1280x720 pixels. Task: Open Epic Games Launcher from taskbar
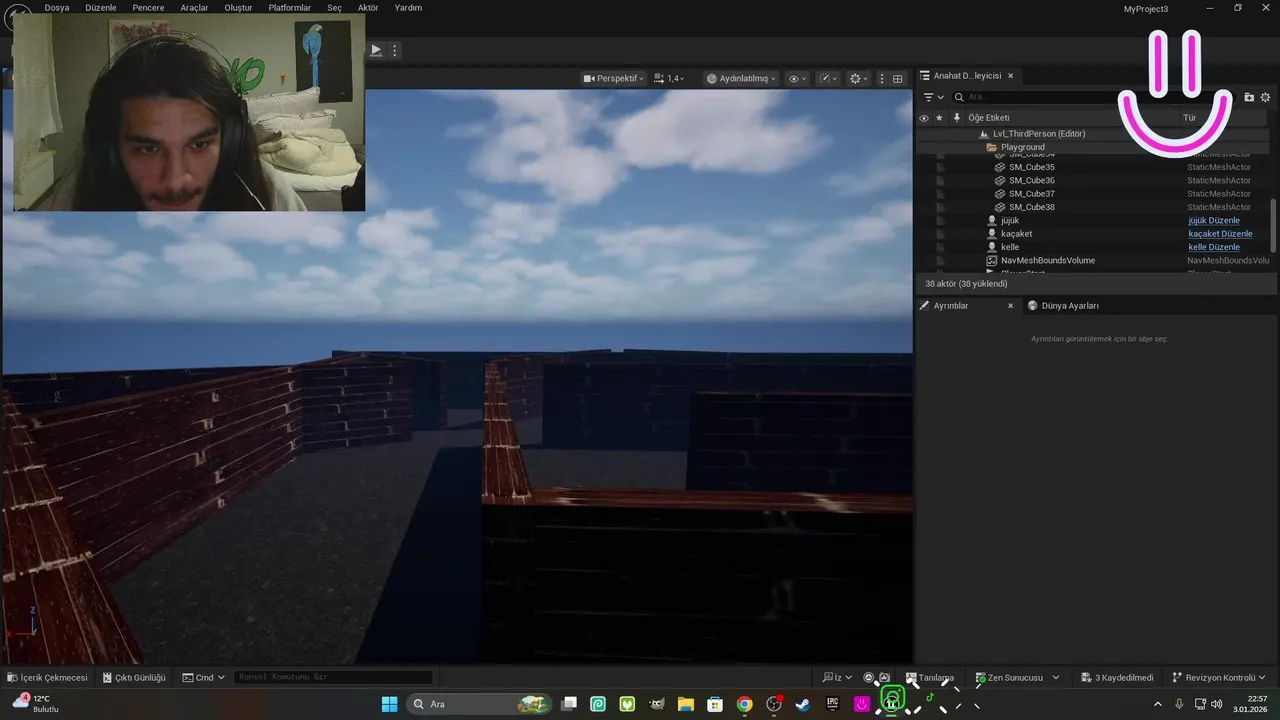pyautogui.click(x=832, y=704)
